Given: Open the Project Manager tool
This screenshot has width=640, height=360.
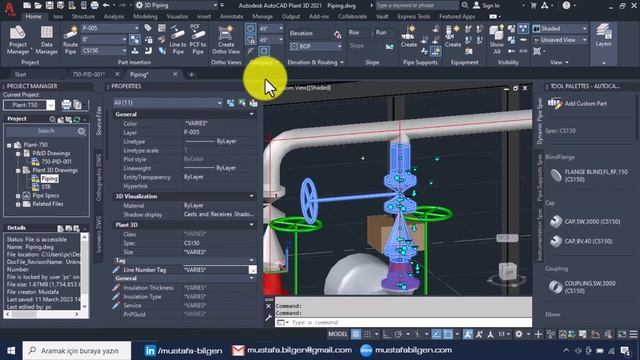Looking at the screenshot, I should pyautogui.click(x=18, y=40).
